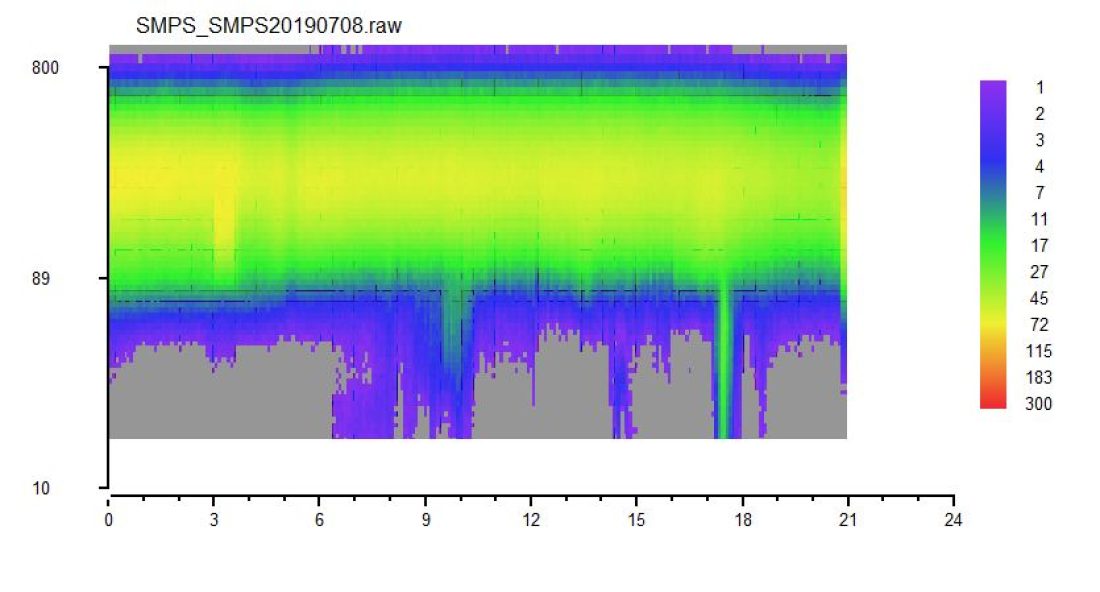Viewport: 1100px width, 592px height.
Task: Select the x-axis tick label 6
Action: click(x=319, y=520)
